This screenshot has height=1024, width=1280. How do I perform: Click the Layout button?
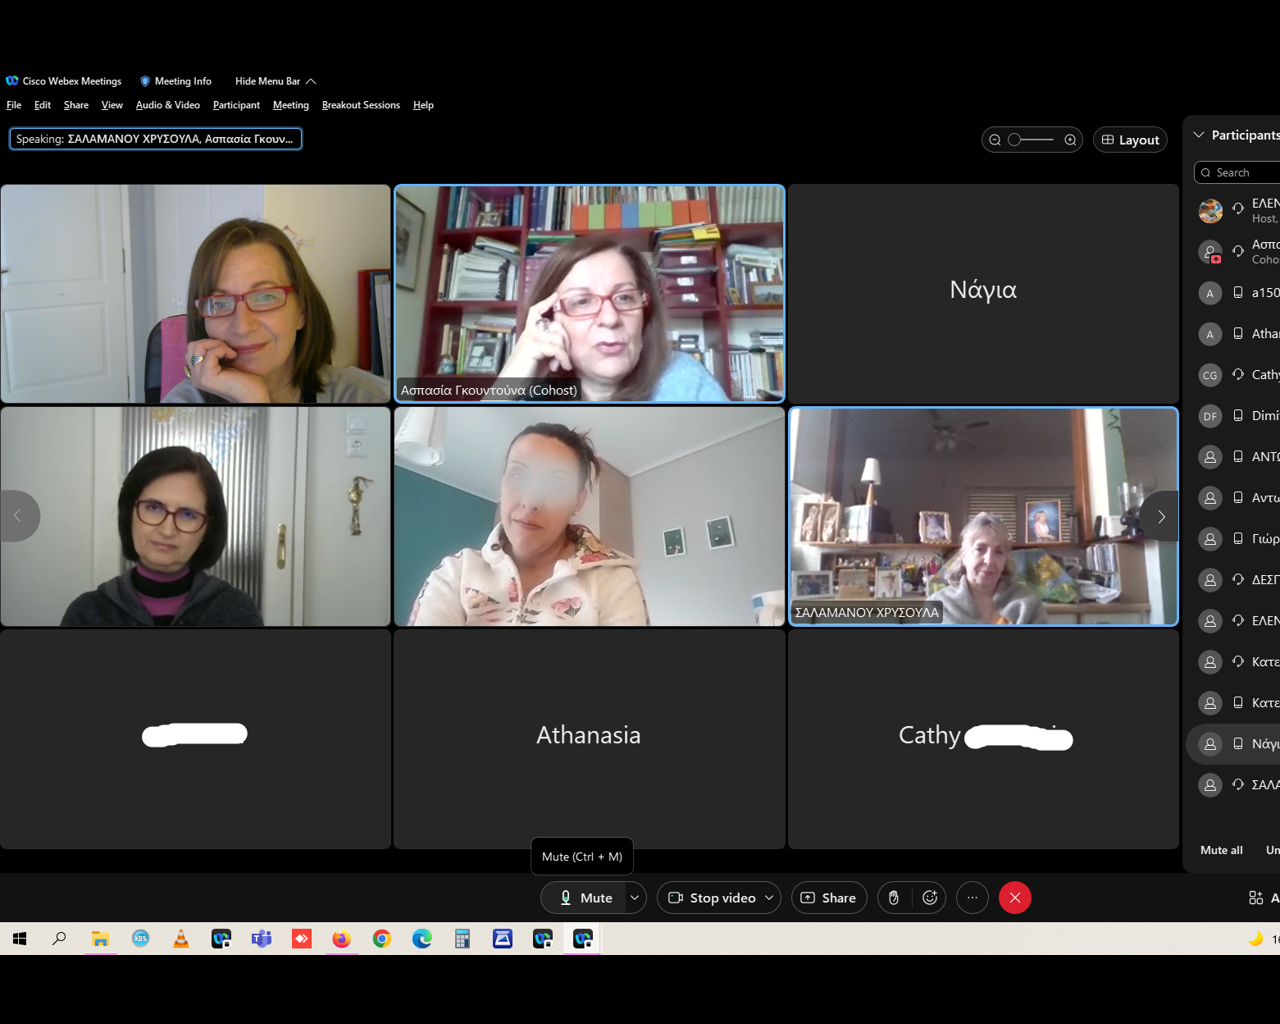point(1130,140)
